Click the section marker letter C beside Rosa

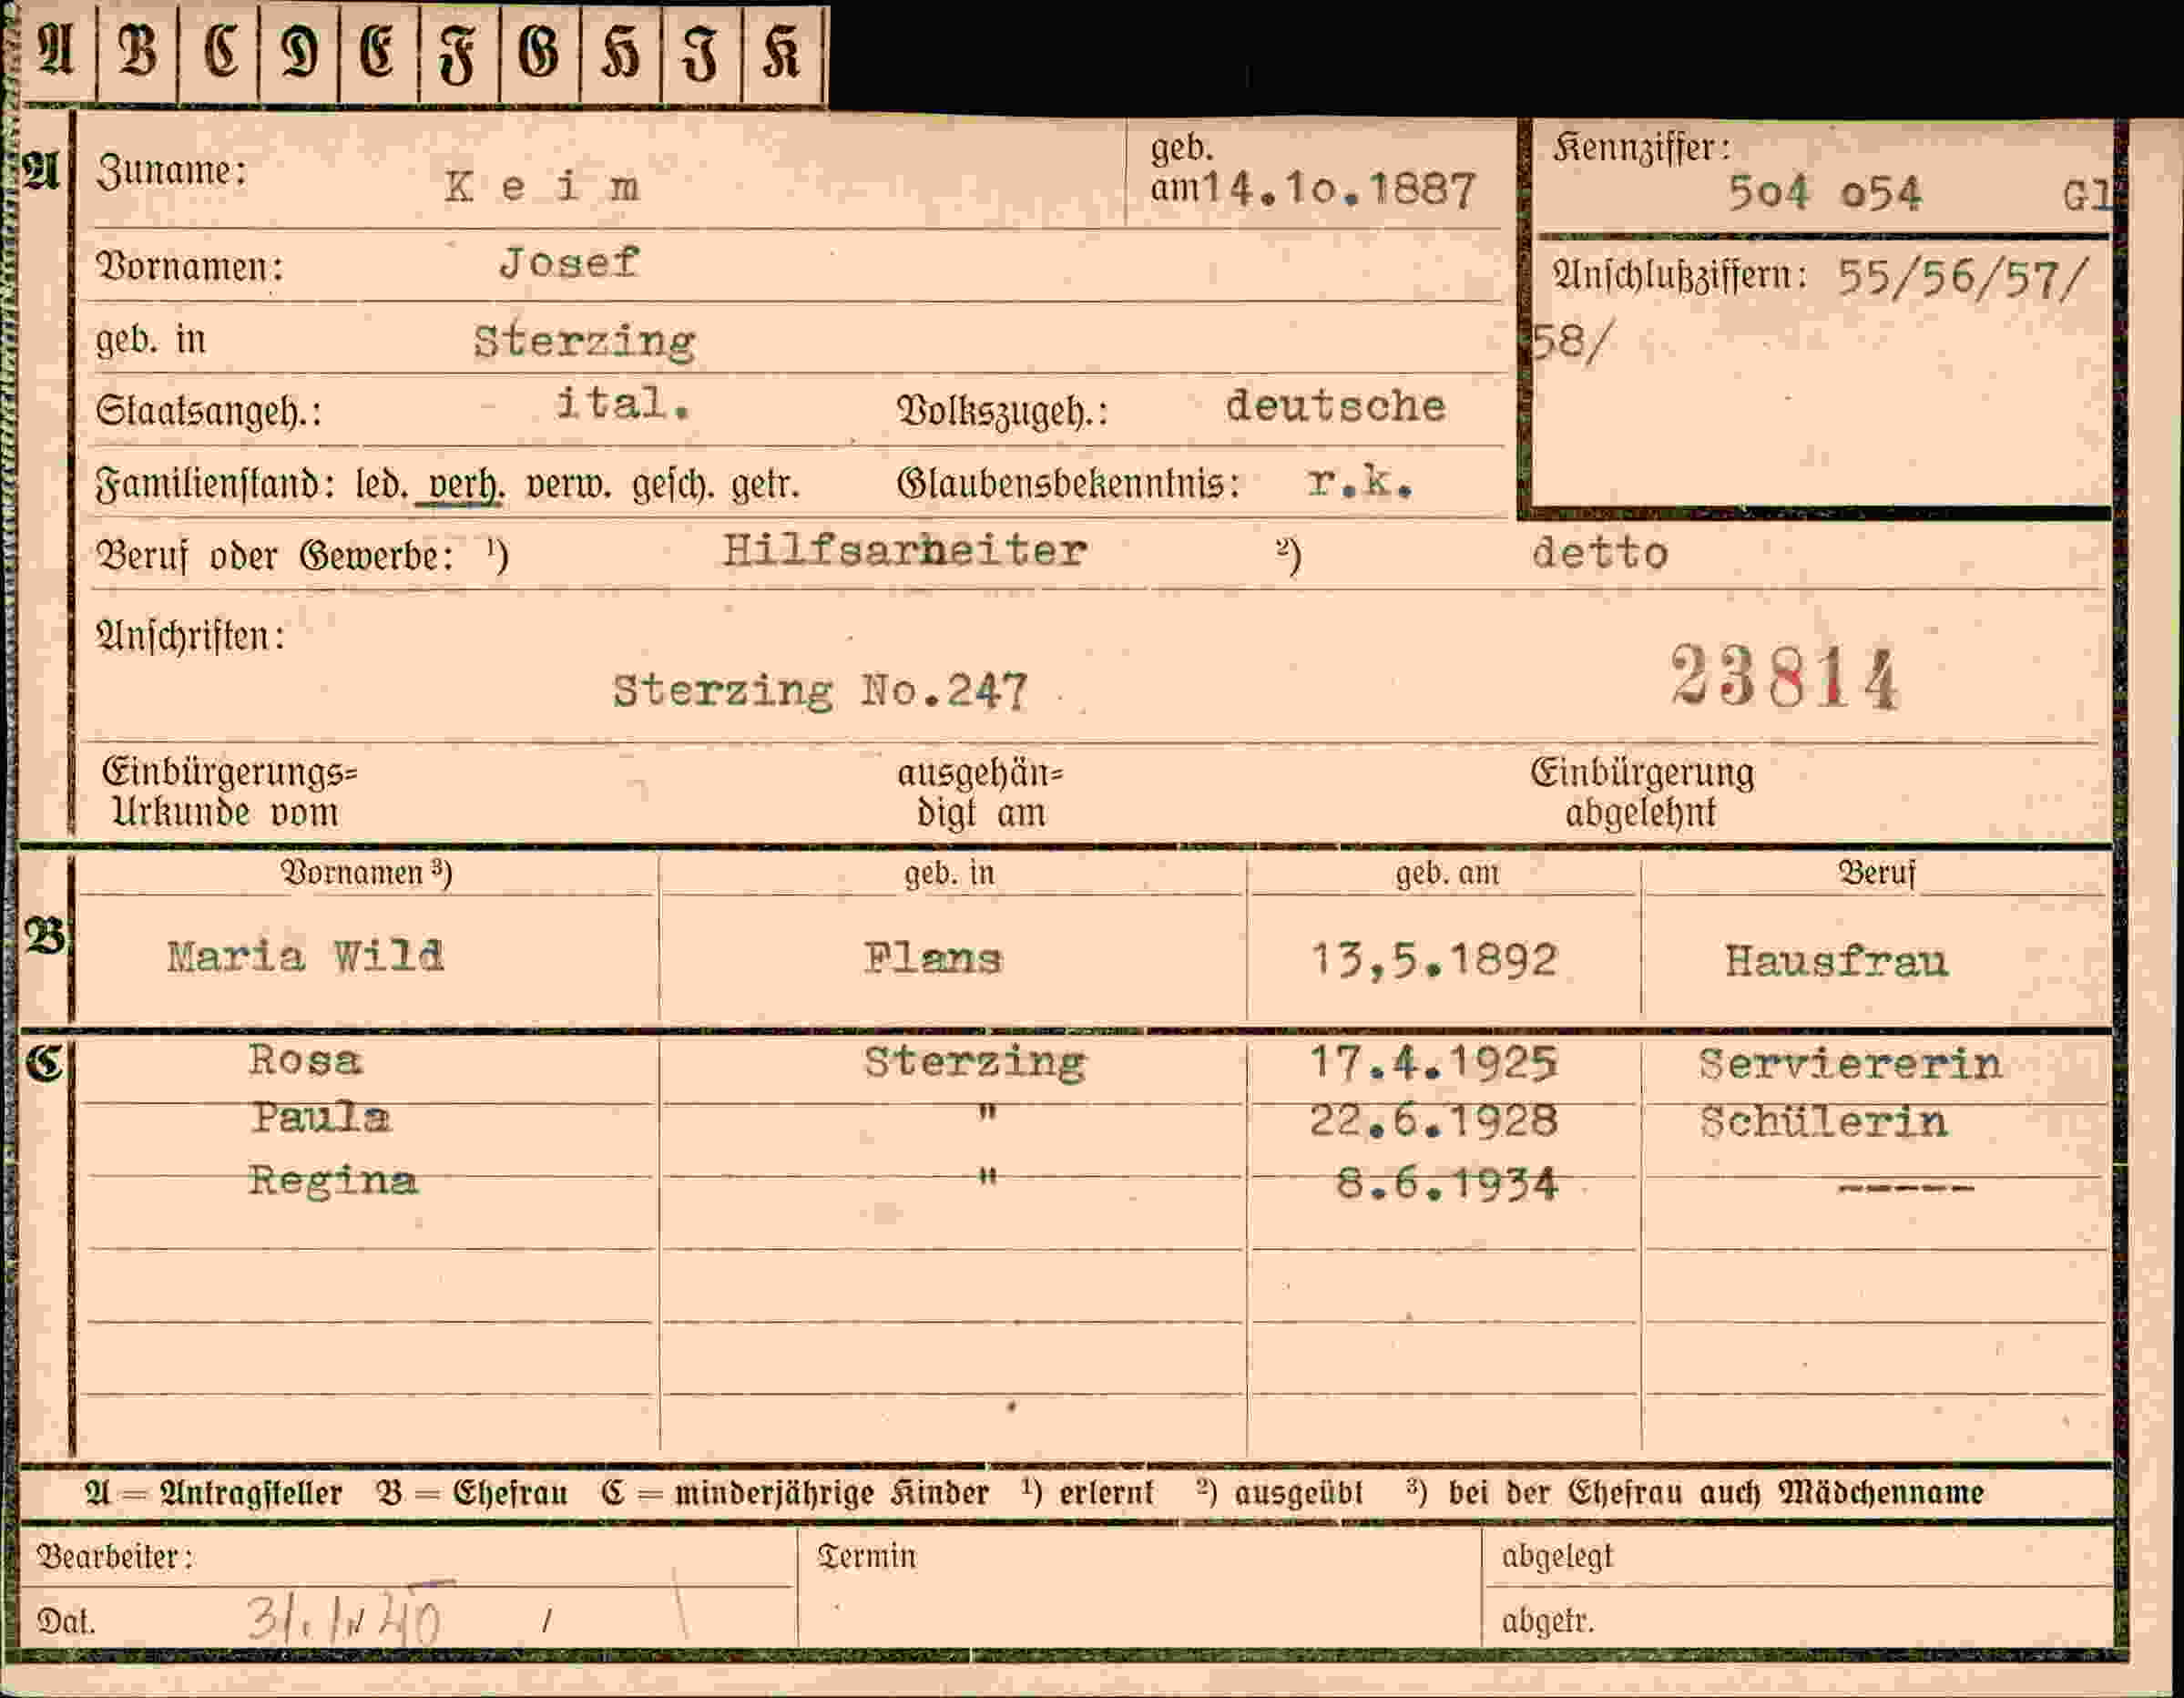tap(44, 1063)
